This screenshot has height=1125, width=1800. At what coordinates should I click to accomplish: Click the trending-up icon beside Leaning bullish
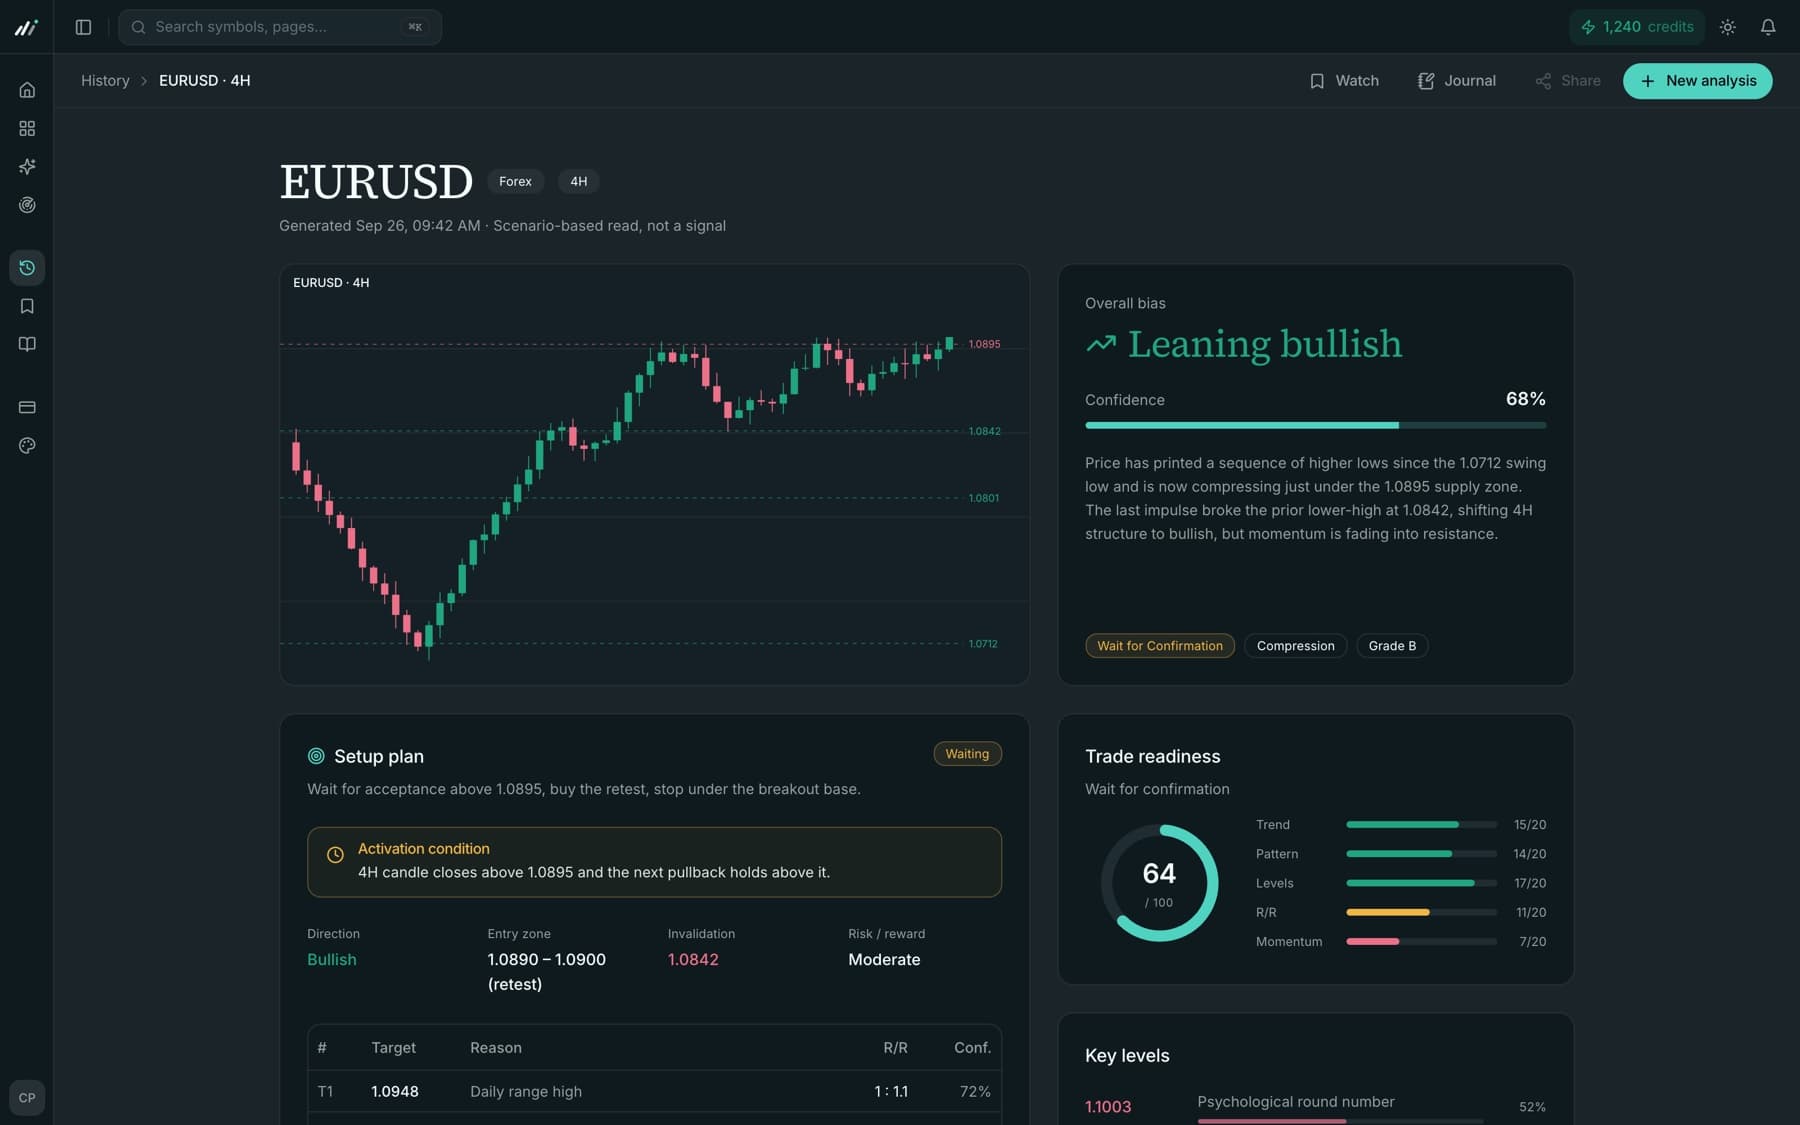1101,344
